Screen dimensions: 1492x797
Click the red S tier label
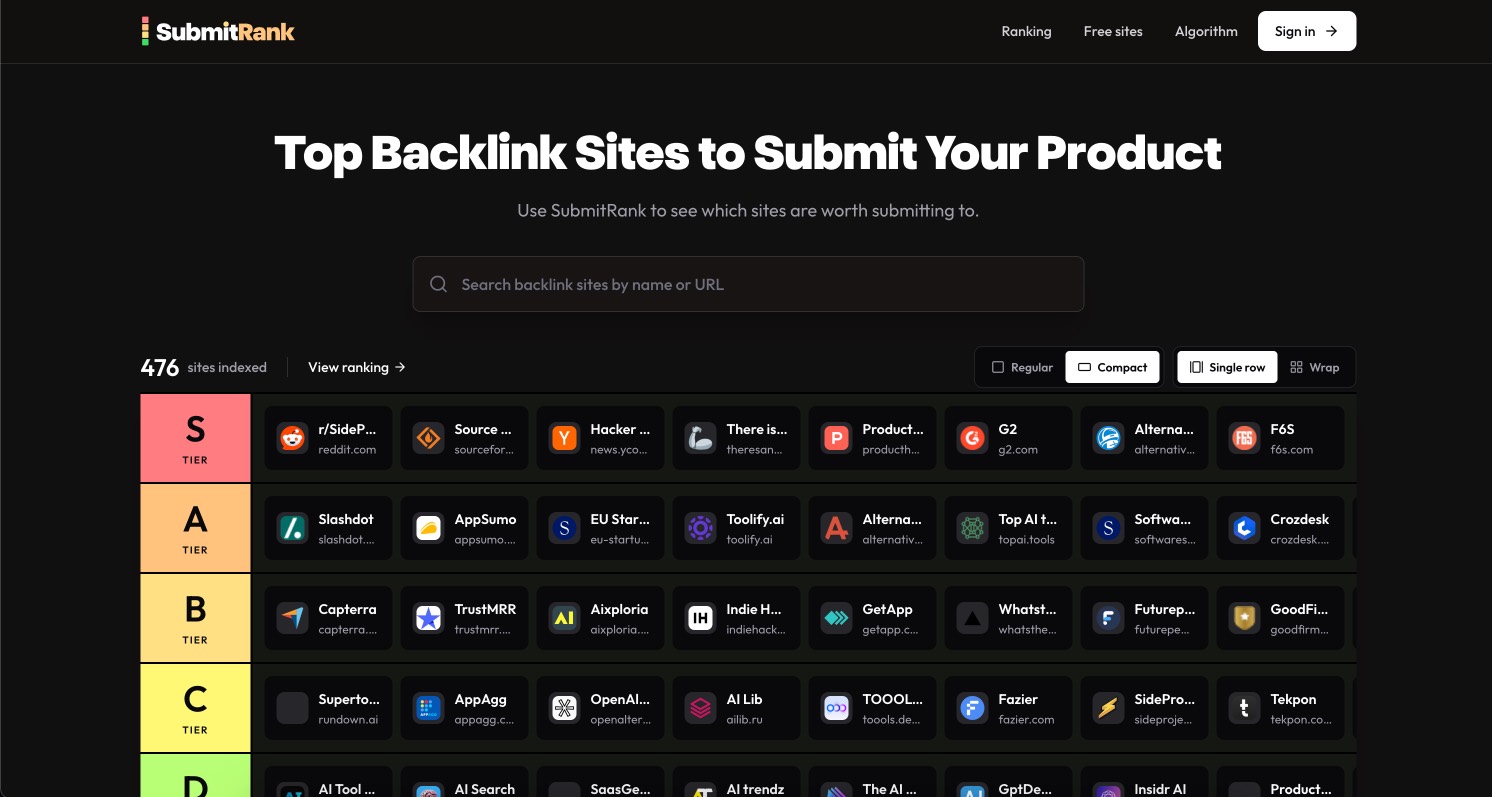coord(195,438)
